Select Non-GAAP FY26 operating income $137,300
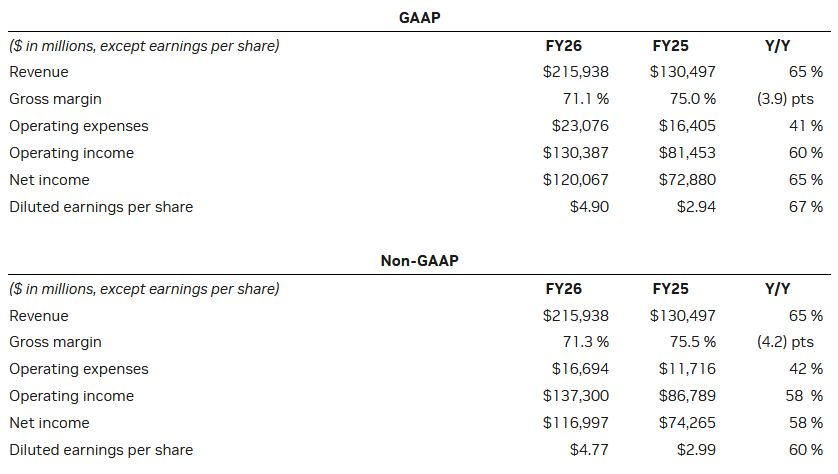The image size is (838, 474). pos(576,396)
